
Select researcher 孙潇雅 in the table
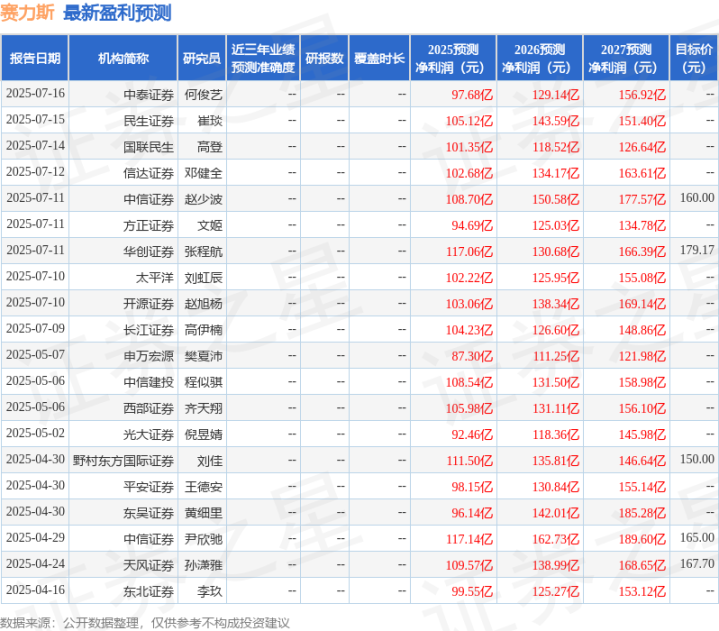204,565
